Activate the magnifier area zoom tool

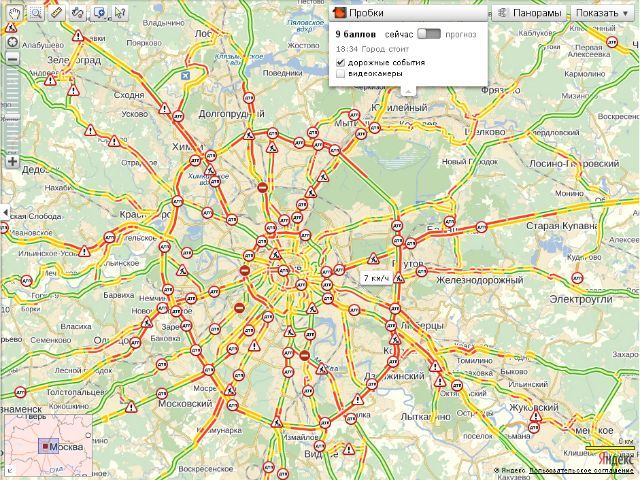[36, 13]
